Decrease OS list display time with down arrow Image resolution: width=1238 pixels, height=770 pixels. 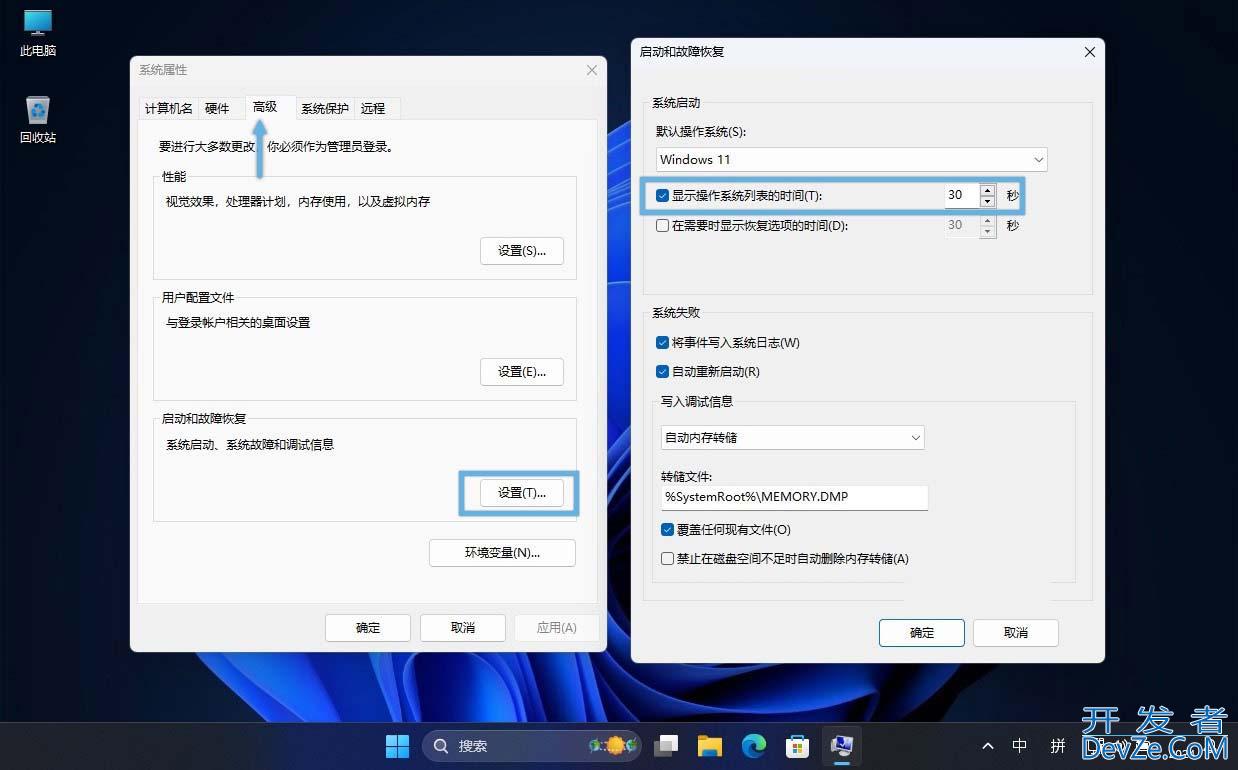point(988,201)
